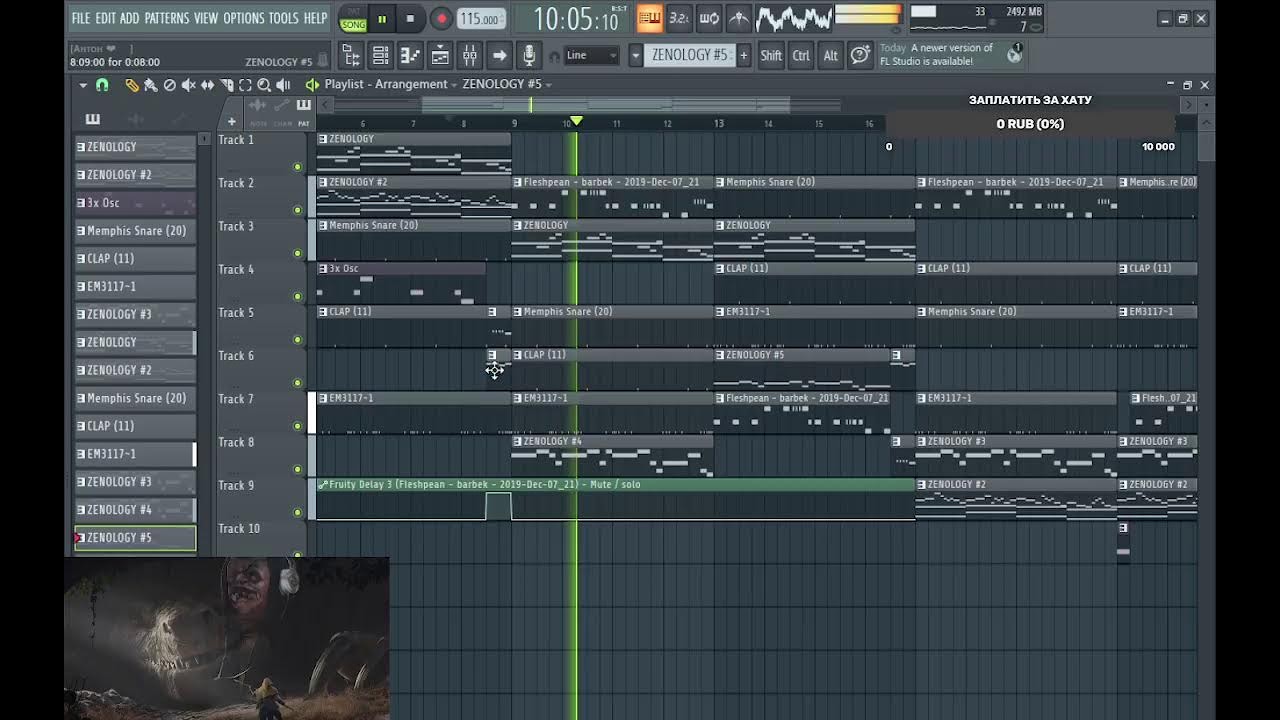Viewport: 1280px width, 720px height.
Task: Open the FILE menu
Action: click(x=80, y=18)
